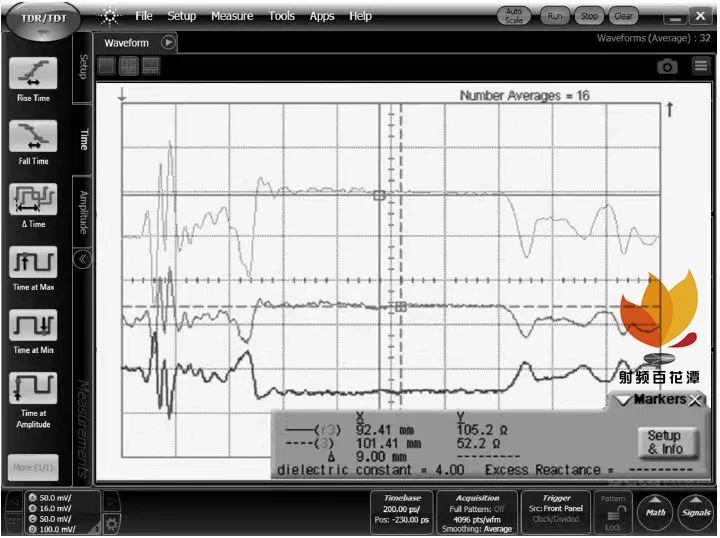Click the Stop button
Screen dimensions: 720x538
pos(589,16)
